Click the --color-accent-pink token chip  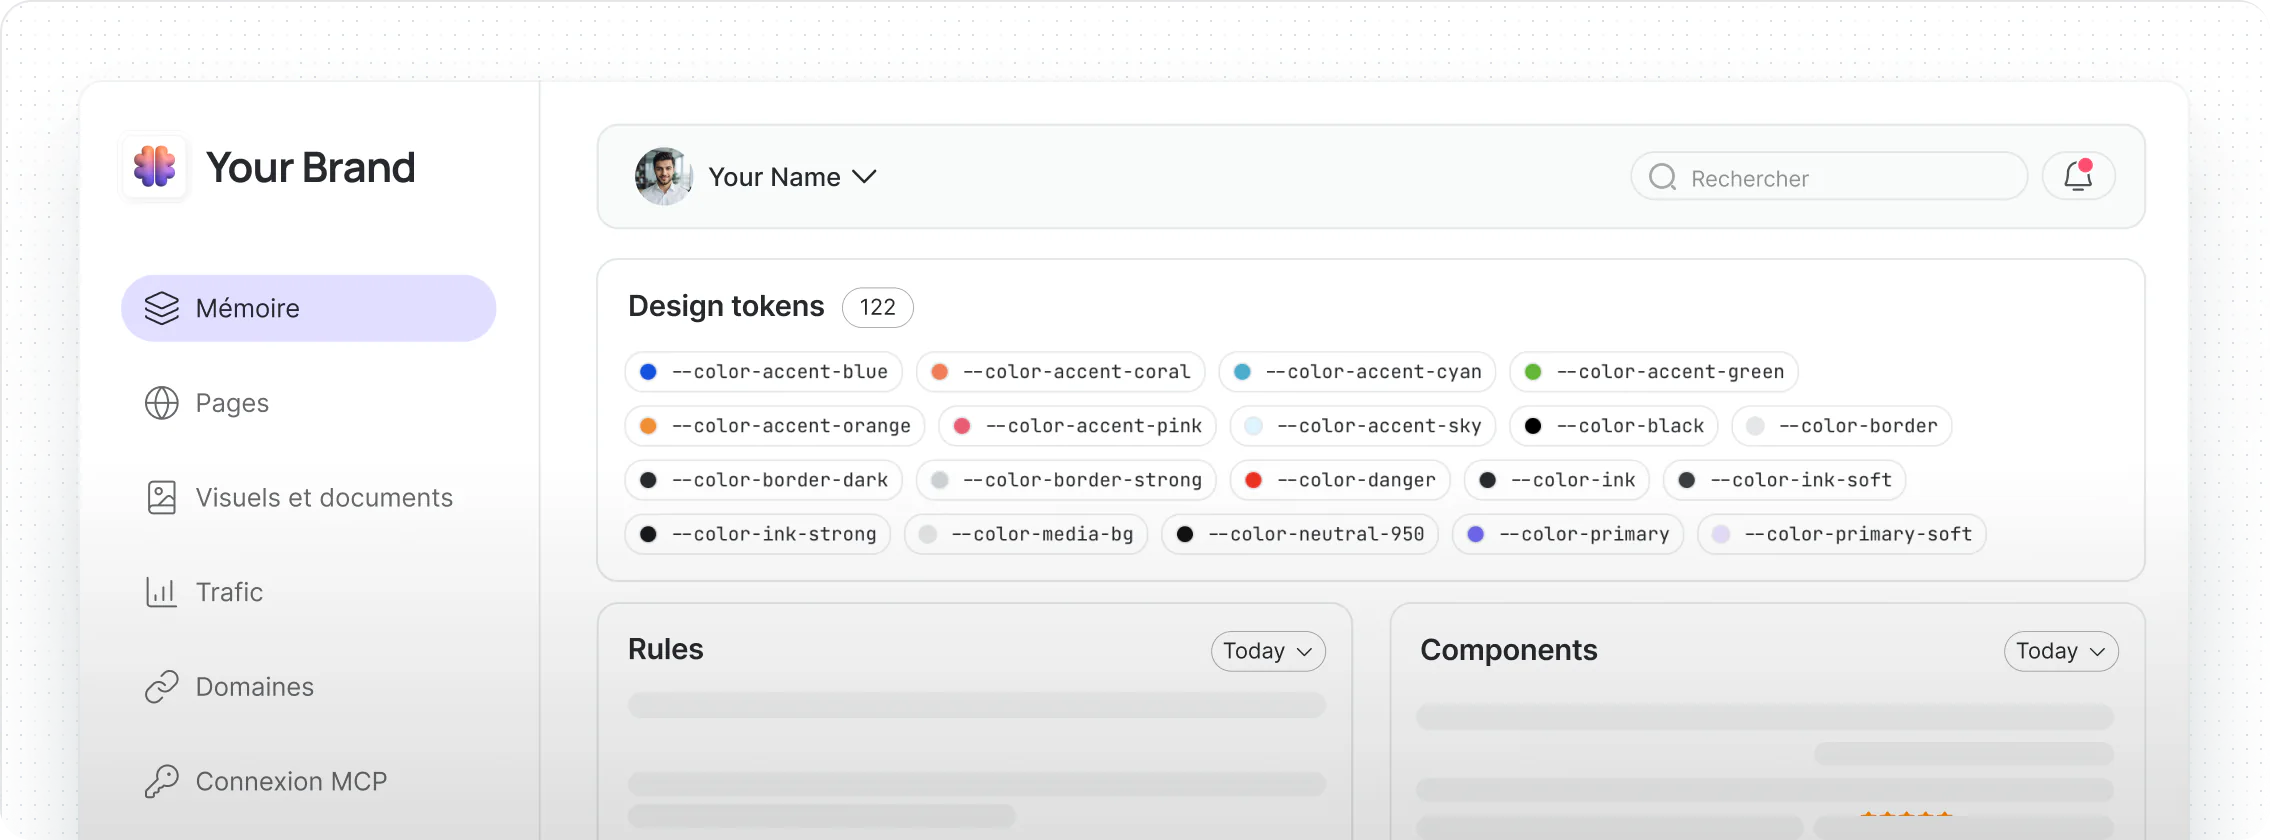click(1078, 426)
